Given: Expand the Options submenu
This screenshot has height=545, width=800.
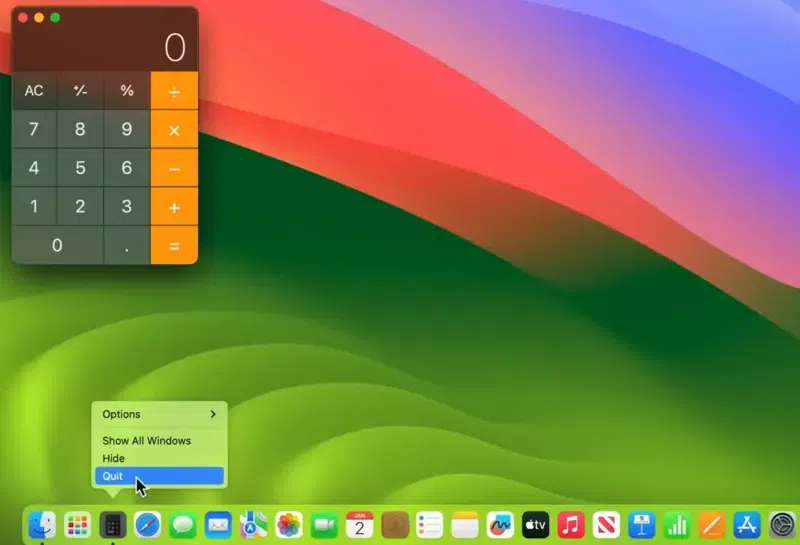Looking at the screenshot, I should [x=159, y=414].
